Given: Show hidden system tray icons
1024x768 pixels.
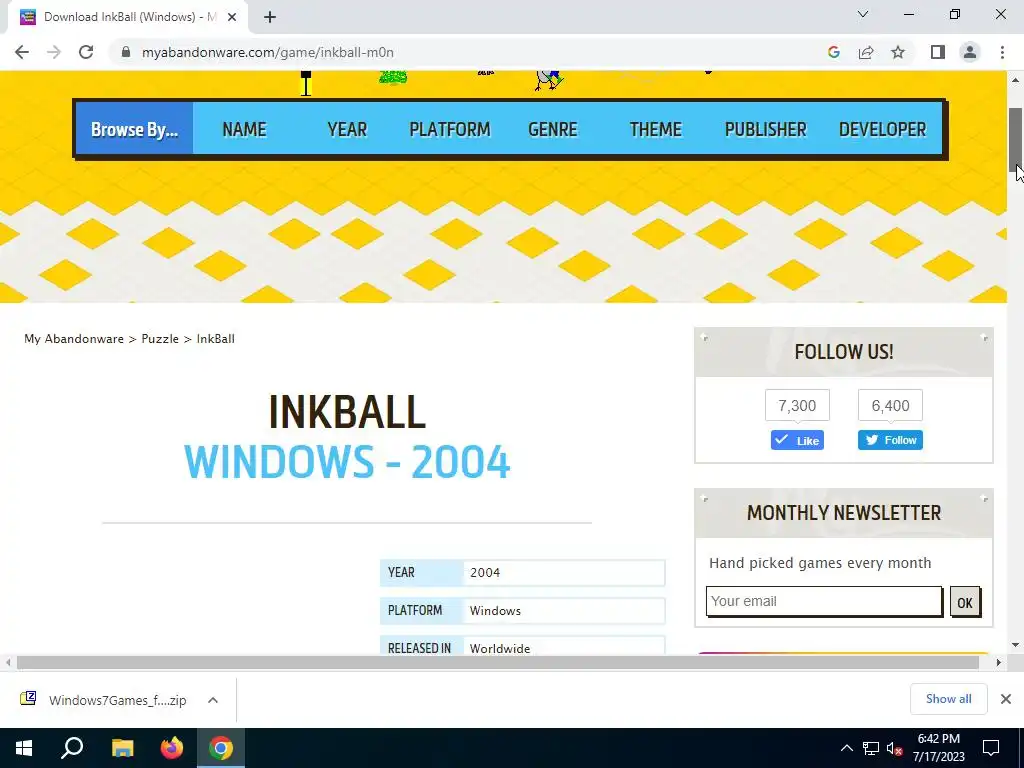Looking at the screenshot, I should tap(846, 748).
